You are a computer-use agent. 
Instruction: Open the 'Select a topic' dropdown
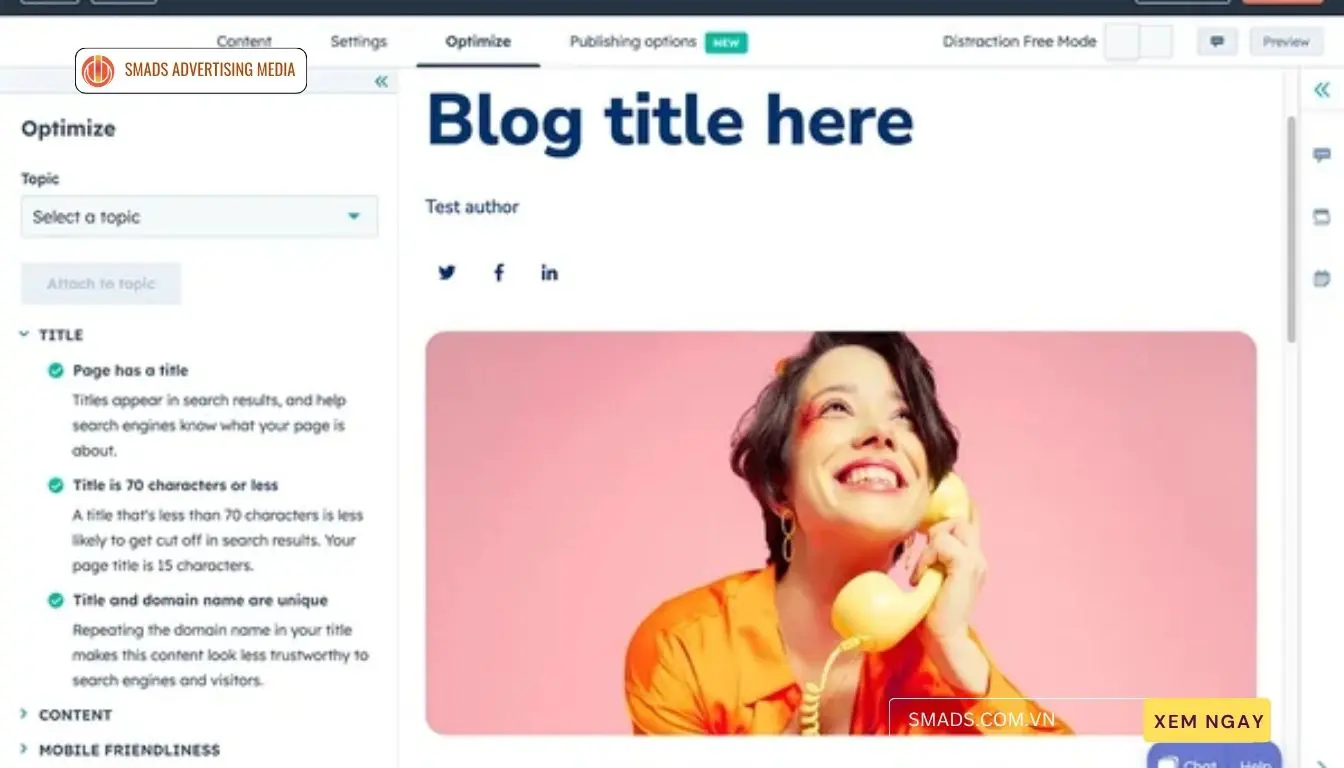(199, 217)
